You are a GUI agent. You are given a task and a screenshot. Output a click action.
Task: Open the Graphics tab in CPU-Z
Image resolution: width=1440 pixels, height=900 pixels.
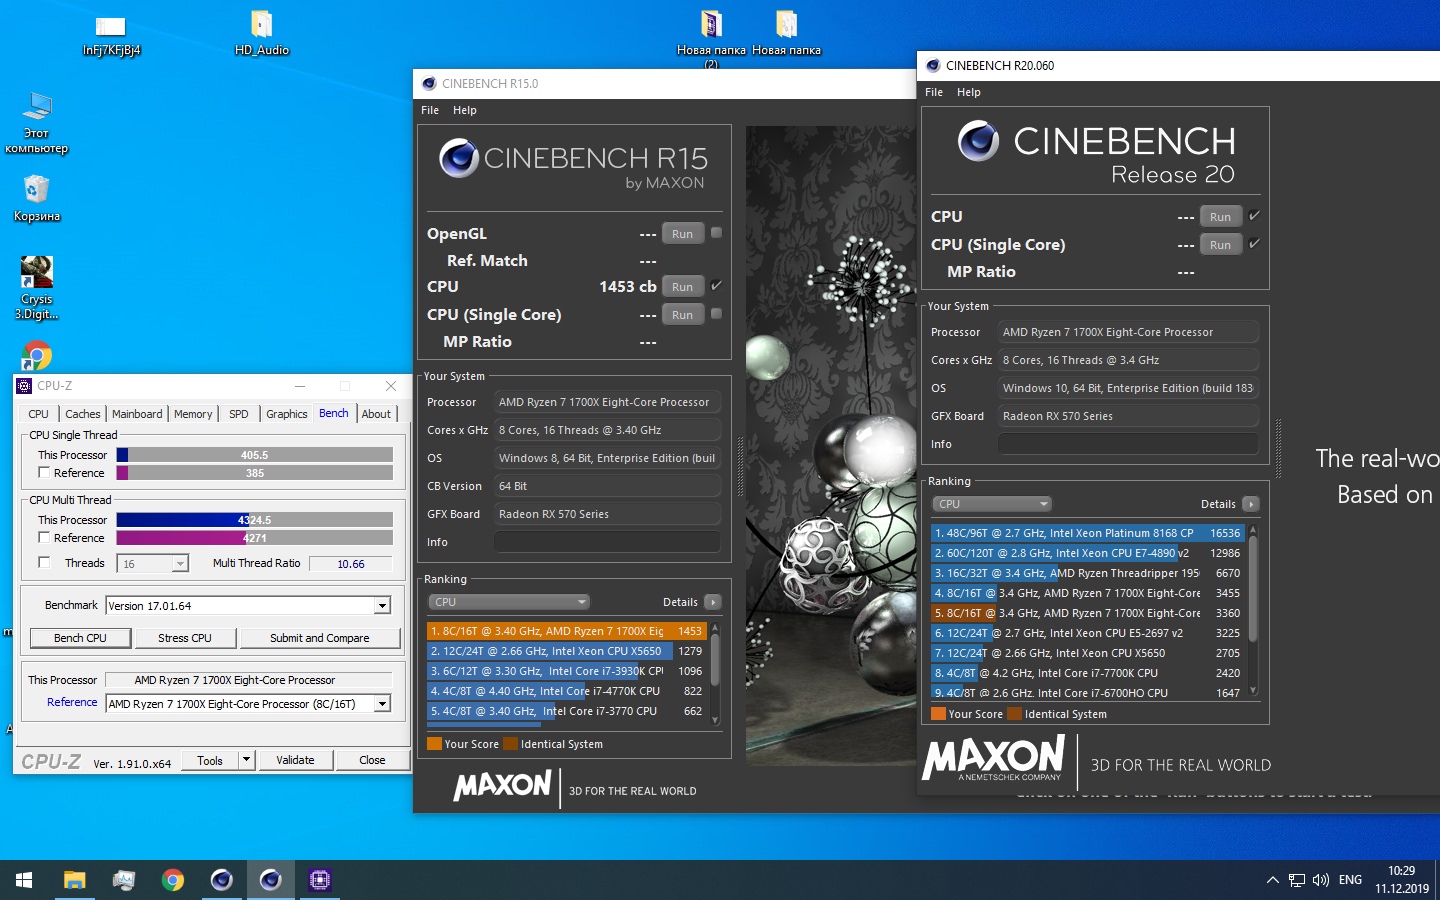click(287, 414)
